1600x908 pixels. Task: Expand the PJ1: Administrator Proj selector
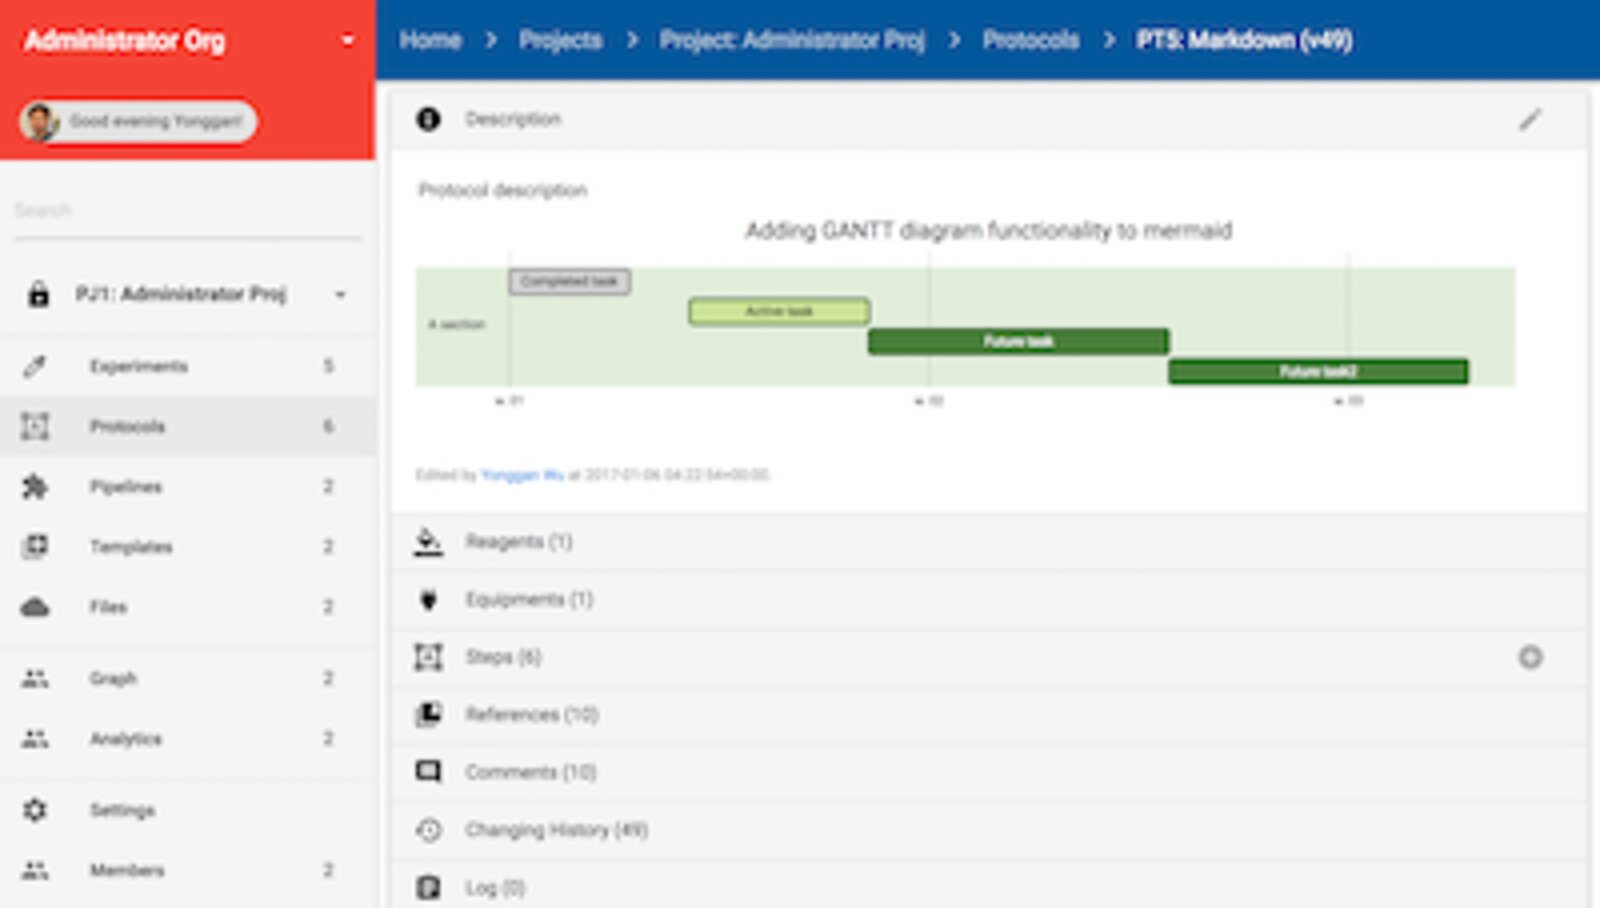(340, 294)
